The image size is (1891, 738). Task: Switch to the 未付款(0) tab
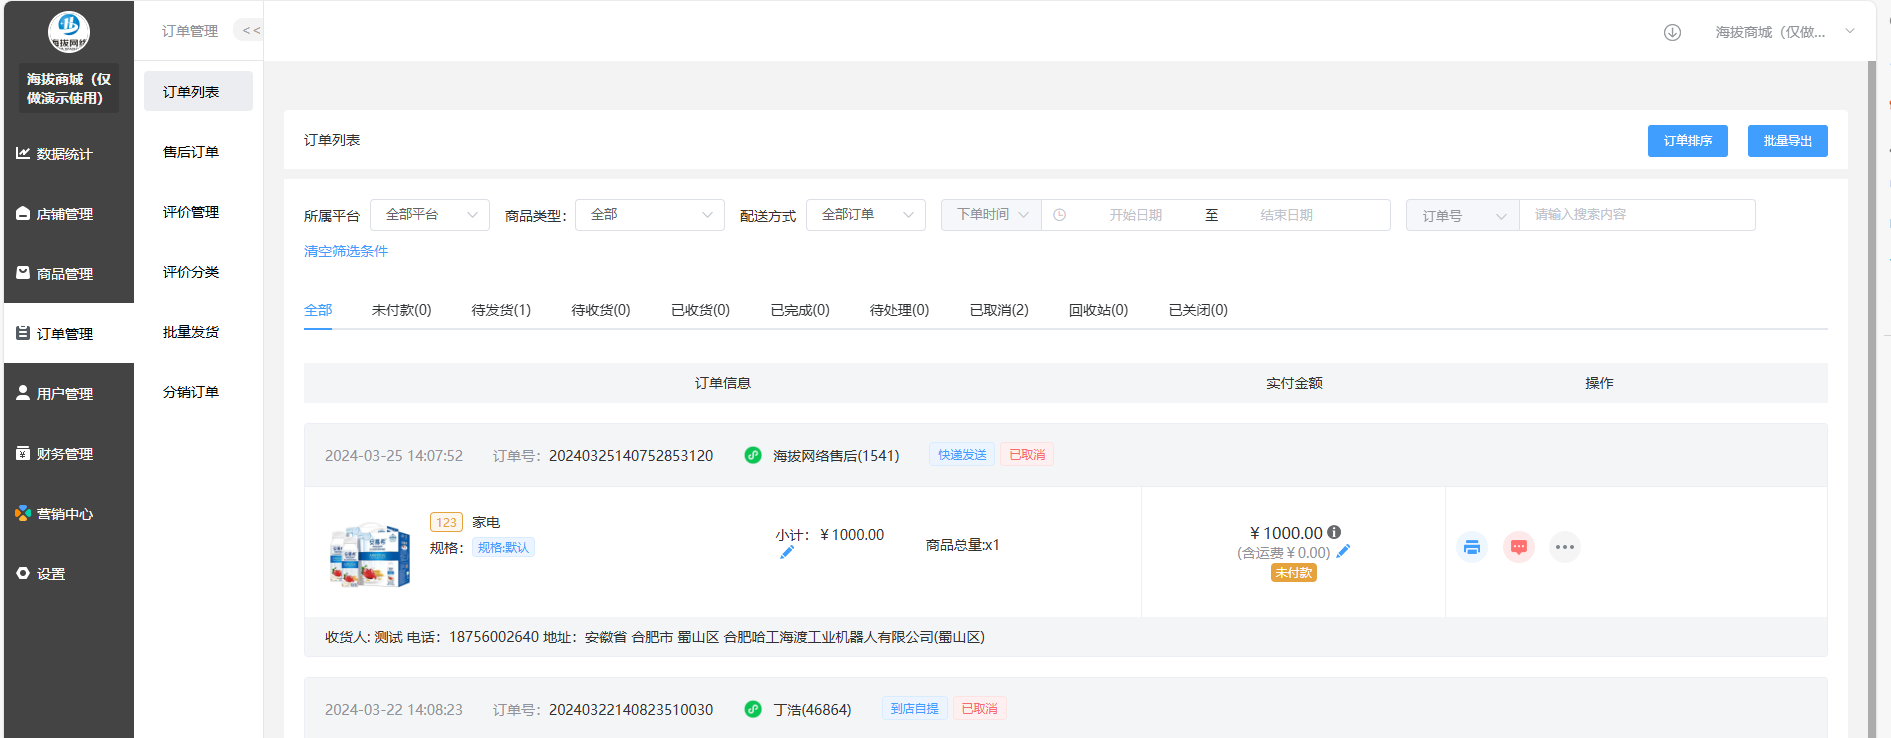tap(401, 310)
